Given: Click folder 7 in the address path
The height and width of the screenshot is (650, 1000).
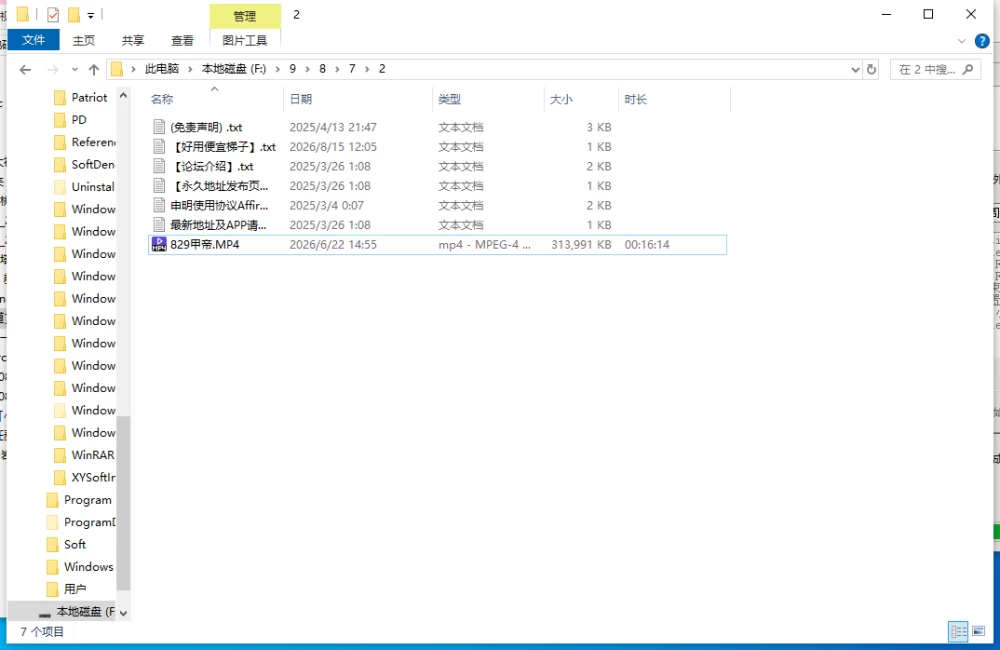Looking at the screenshot, I should [x=352, y=69].
